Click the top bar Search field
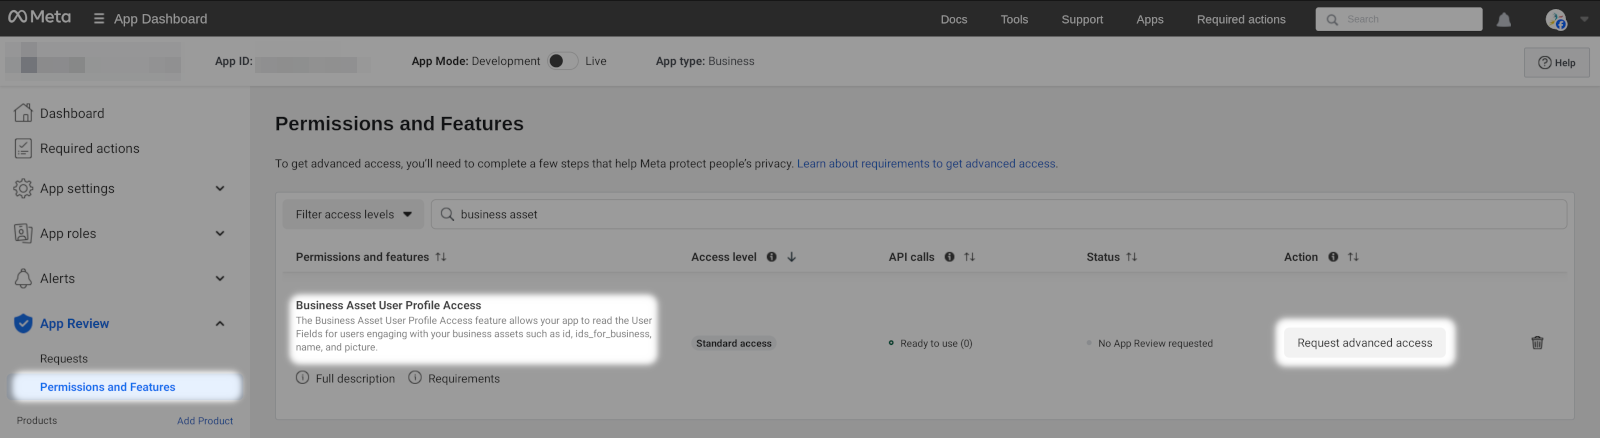Screen dimensions: 1600x438 coord(1399,19)
